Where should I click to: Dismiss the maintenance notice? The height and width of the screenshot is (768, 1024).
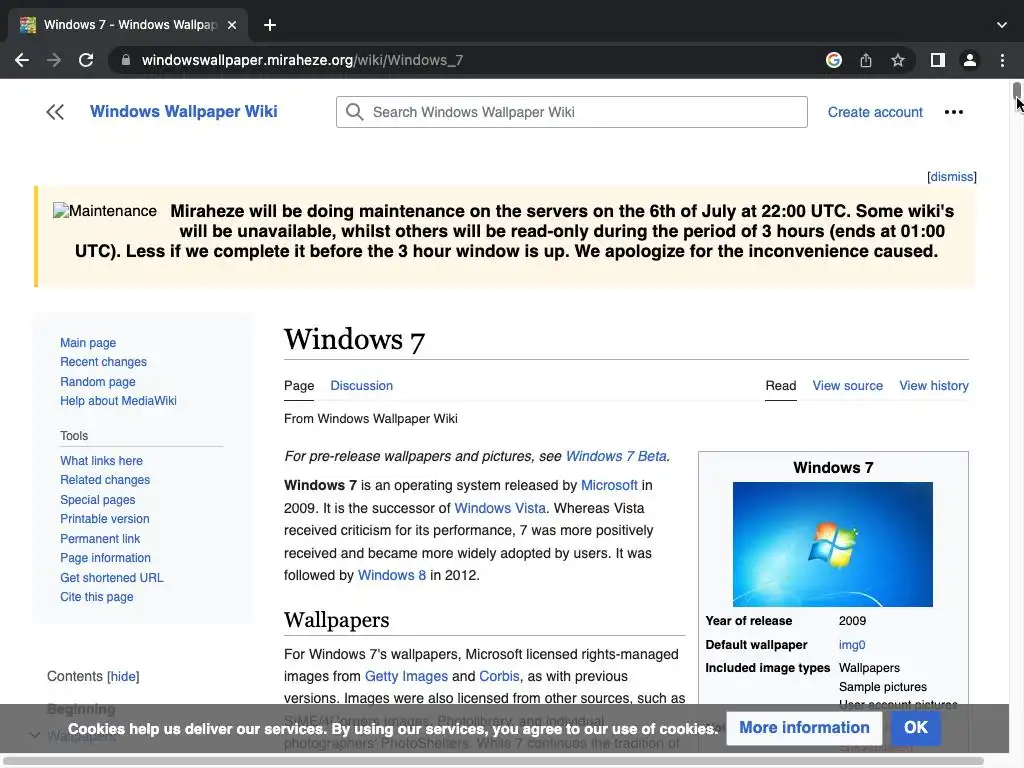952,176
